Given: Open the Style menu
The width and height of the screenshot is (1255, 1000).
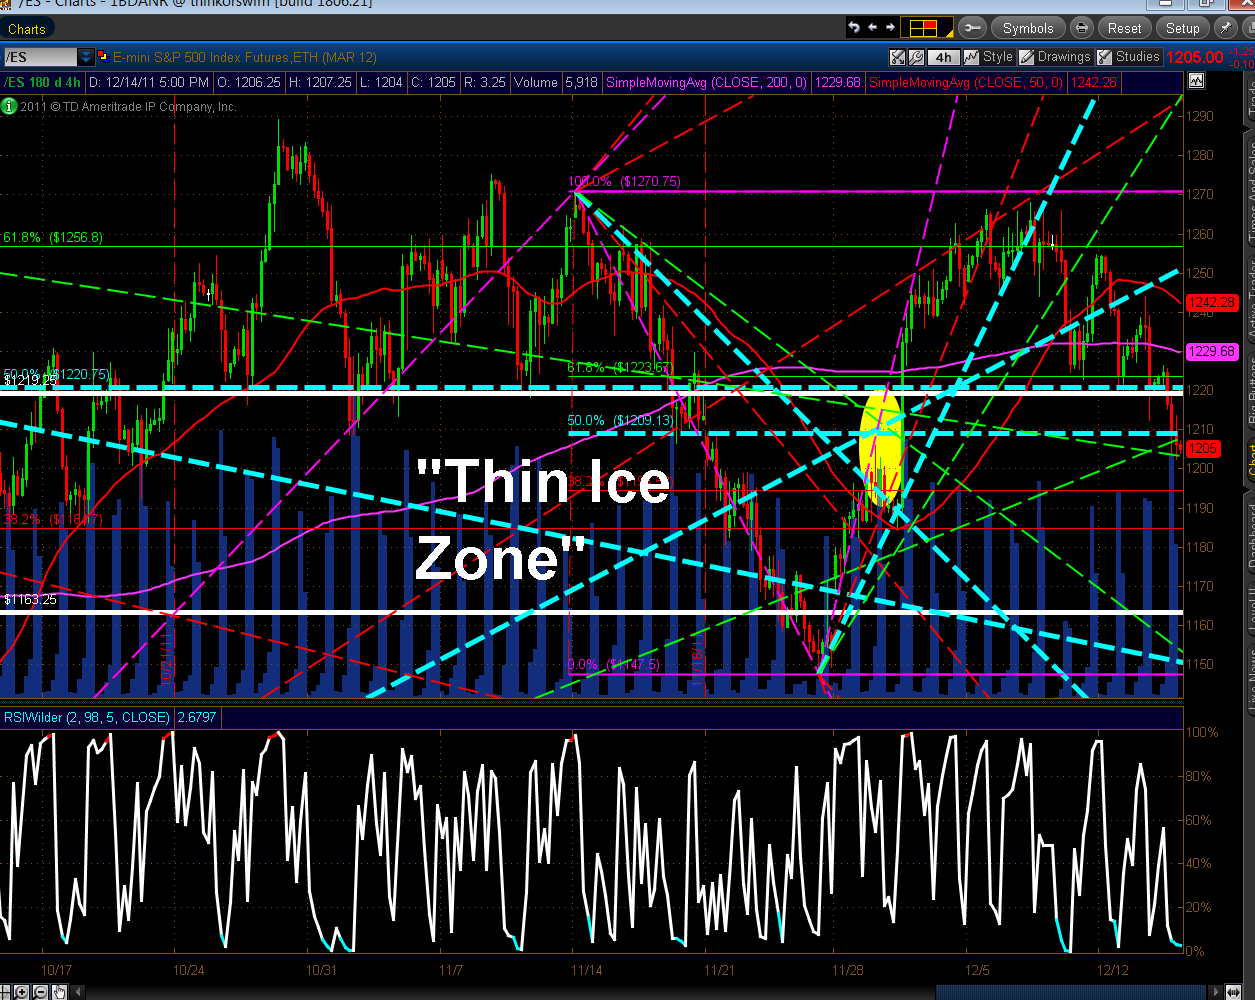Looking at the screenshot, I should tap(989, 57).
